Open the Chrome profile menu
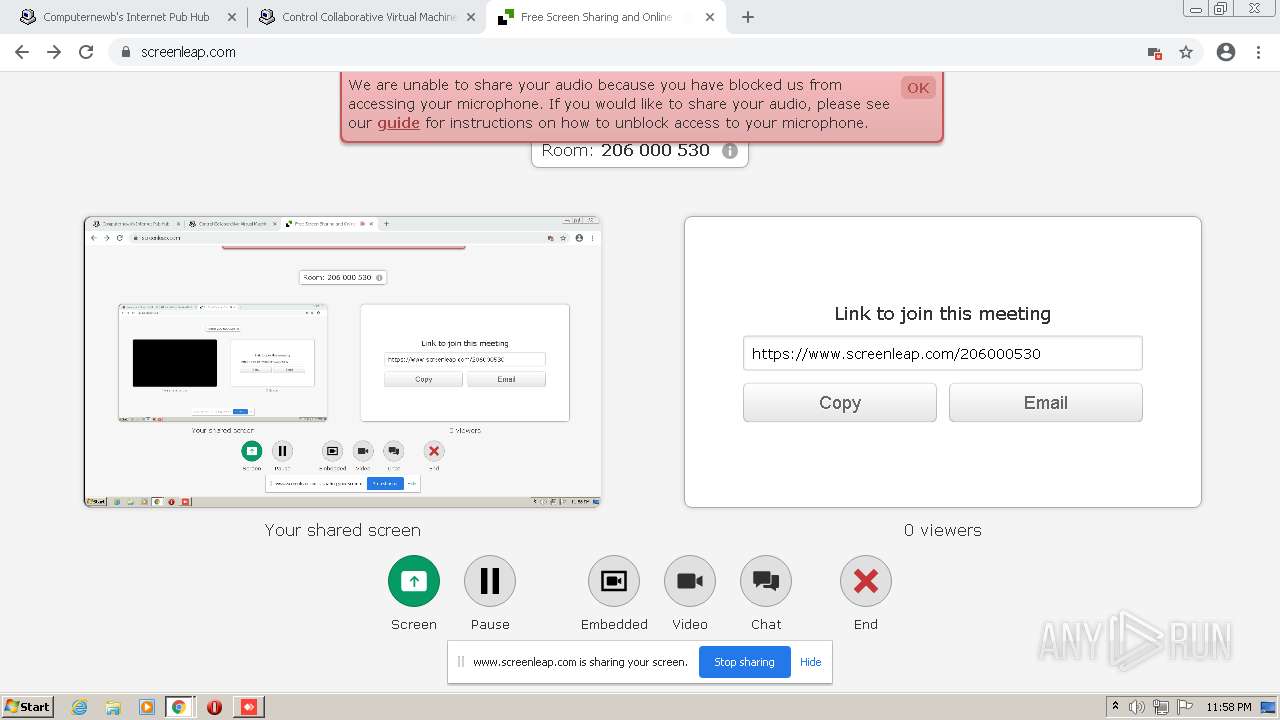The height and width of the screenshot is (720, 1280). [1226, 52]
